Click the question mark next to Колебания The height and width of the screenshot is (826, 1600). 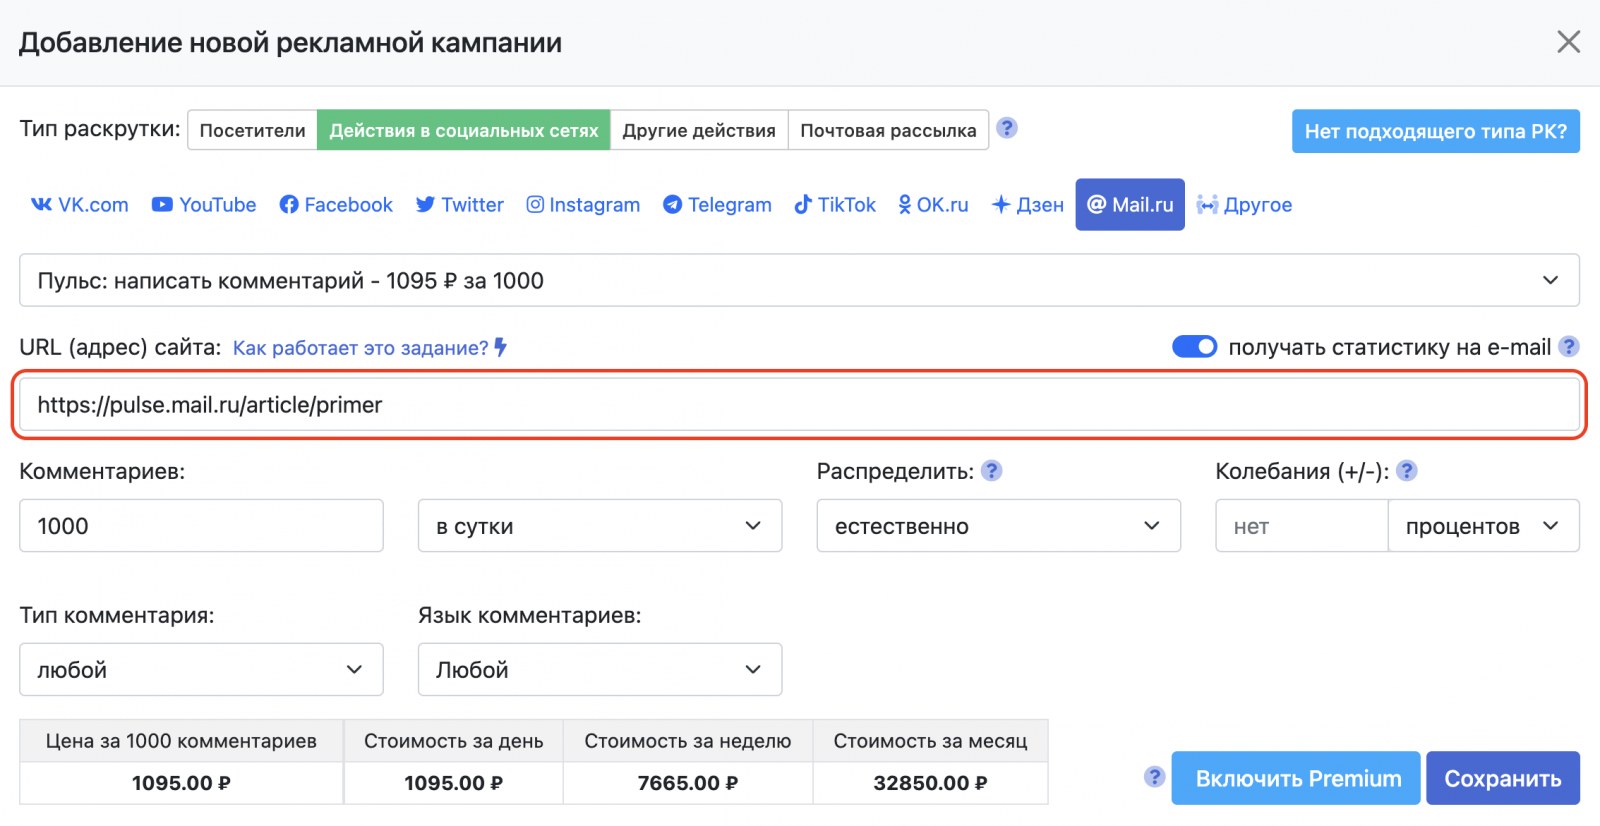1406,470
